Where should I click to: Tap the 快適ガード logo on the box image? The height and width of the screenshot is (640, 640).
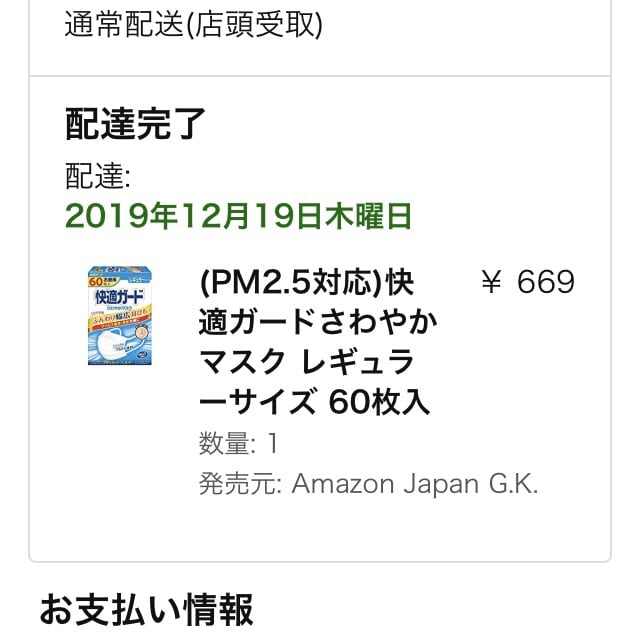click(119, 297)
